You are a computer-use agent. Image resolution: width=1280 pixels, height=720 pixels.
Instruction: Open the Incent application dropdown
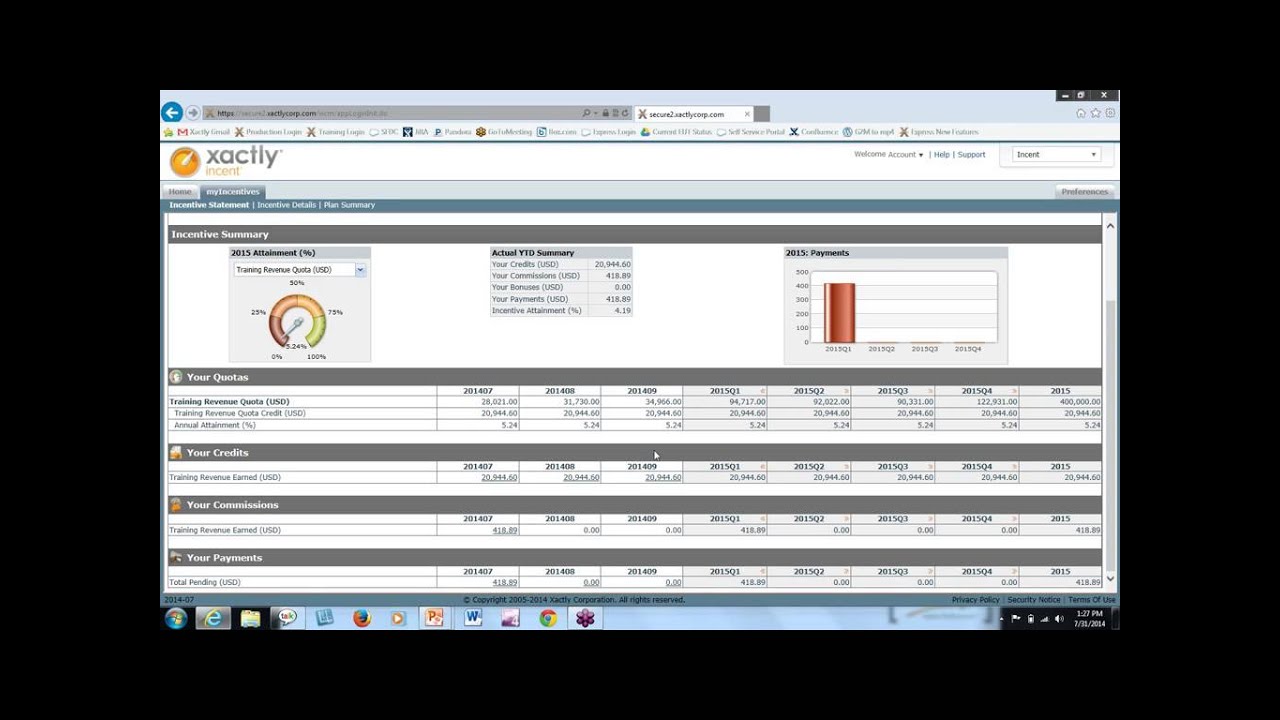pyautogui.click(x=1057, y=155)
